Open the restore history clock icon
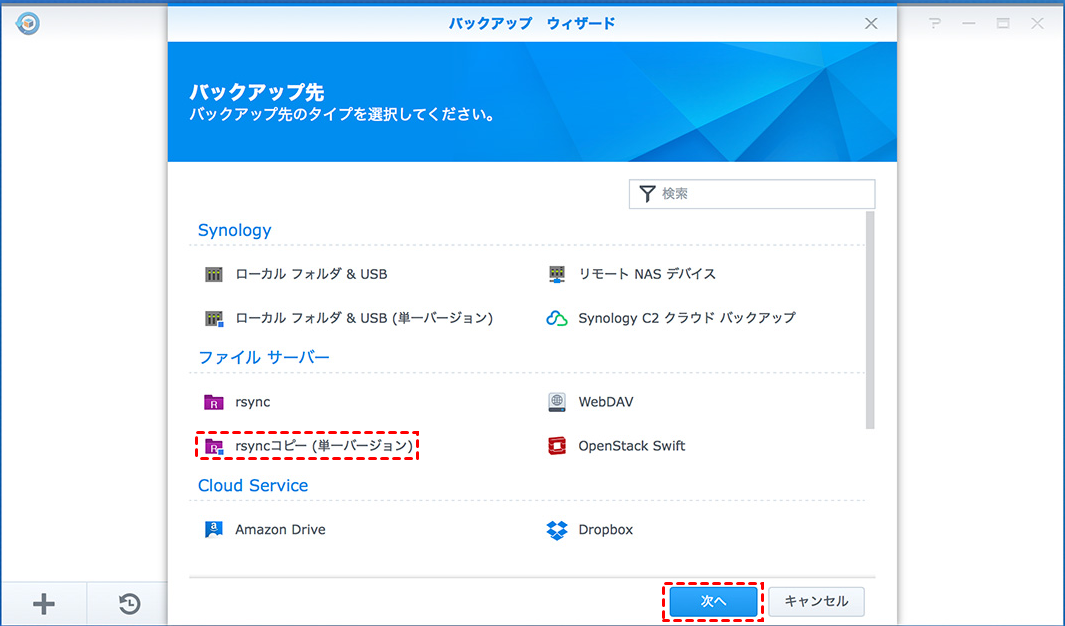The width and height of the screenshot is (1065, 626). pos(129,604)
